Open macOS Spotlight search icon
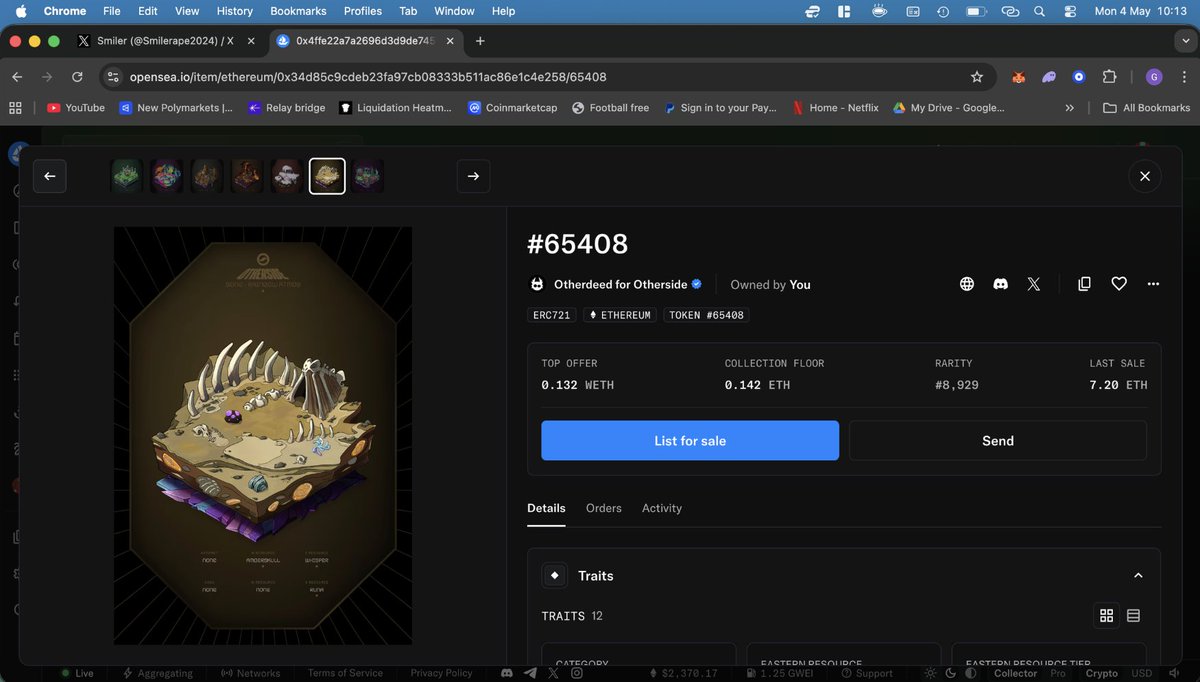The image size is (1200, 682). click(x=1040, y=11)
